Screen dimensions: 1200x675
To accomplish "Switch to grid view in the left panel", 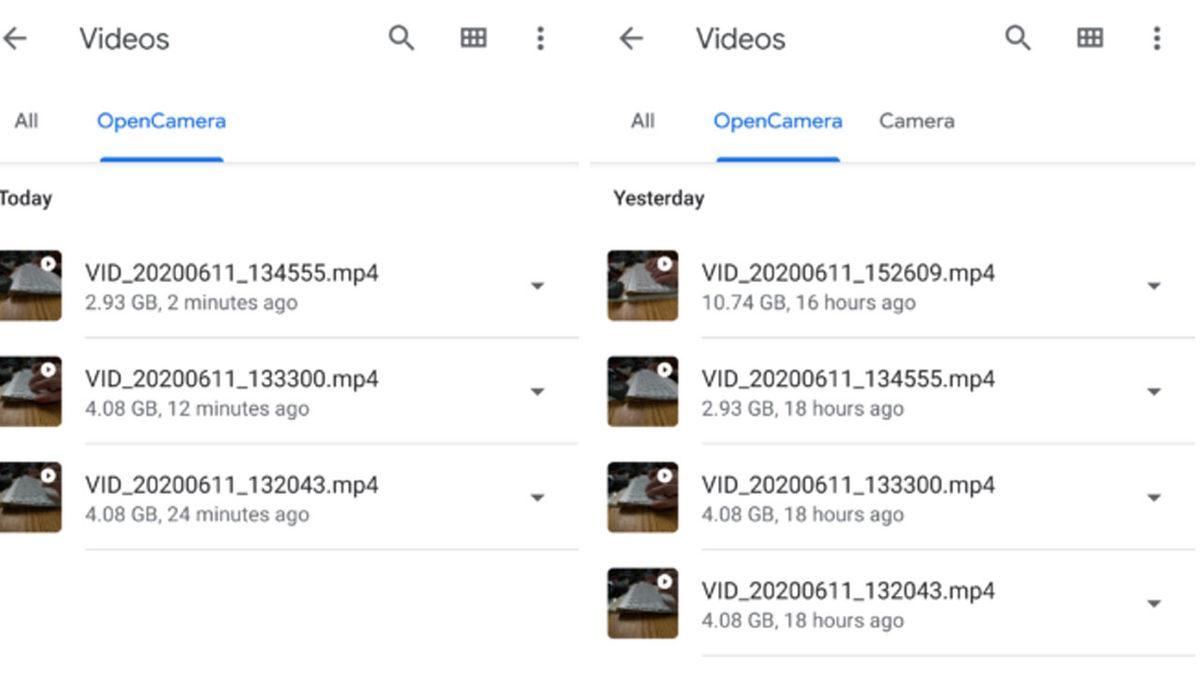I will click(473, 39).
